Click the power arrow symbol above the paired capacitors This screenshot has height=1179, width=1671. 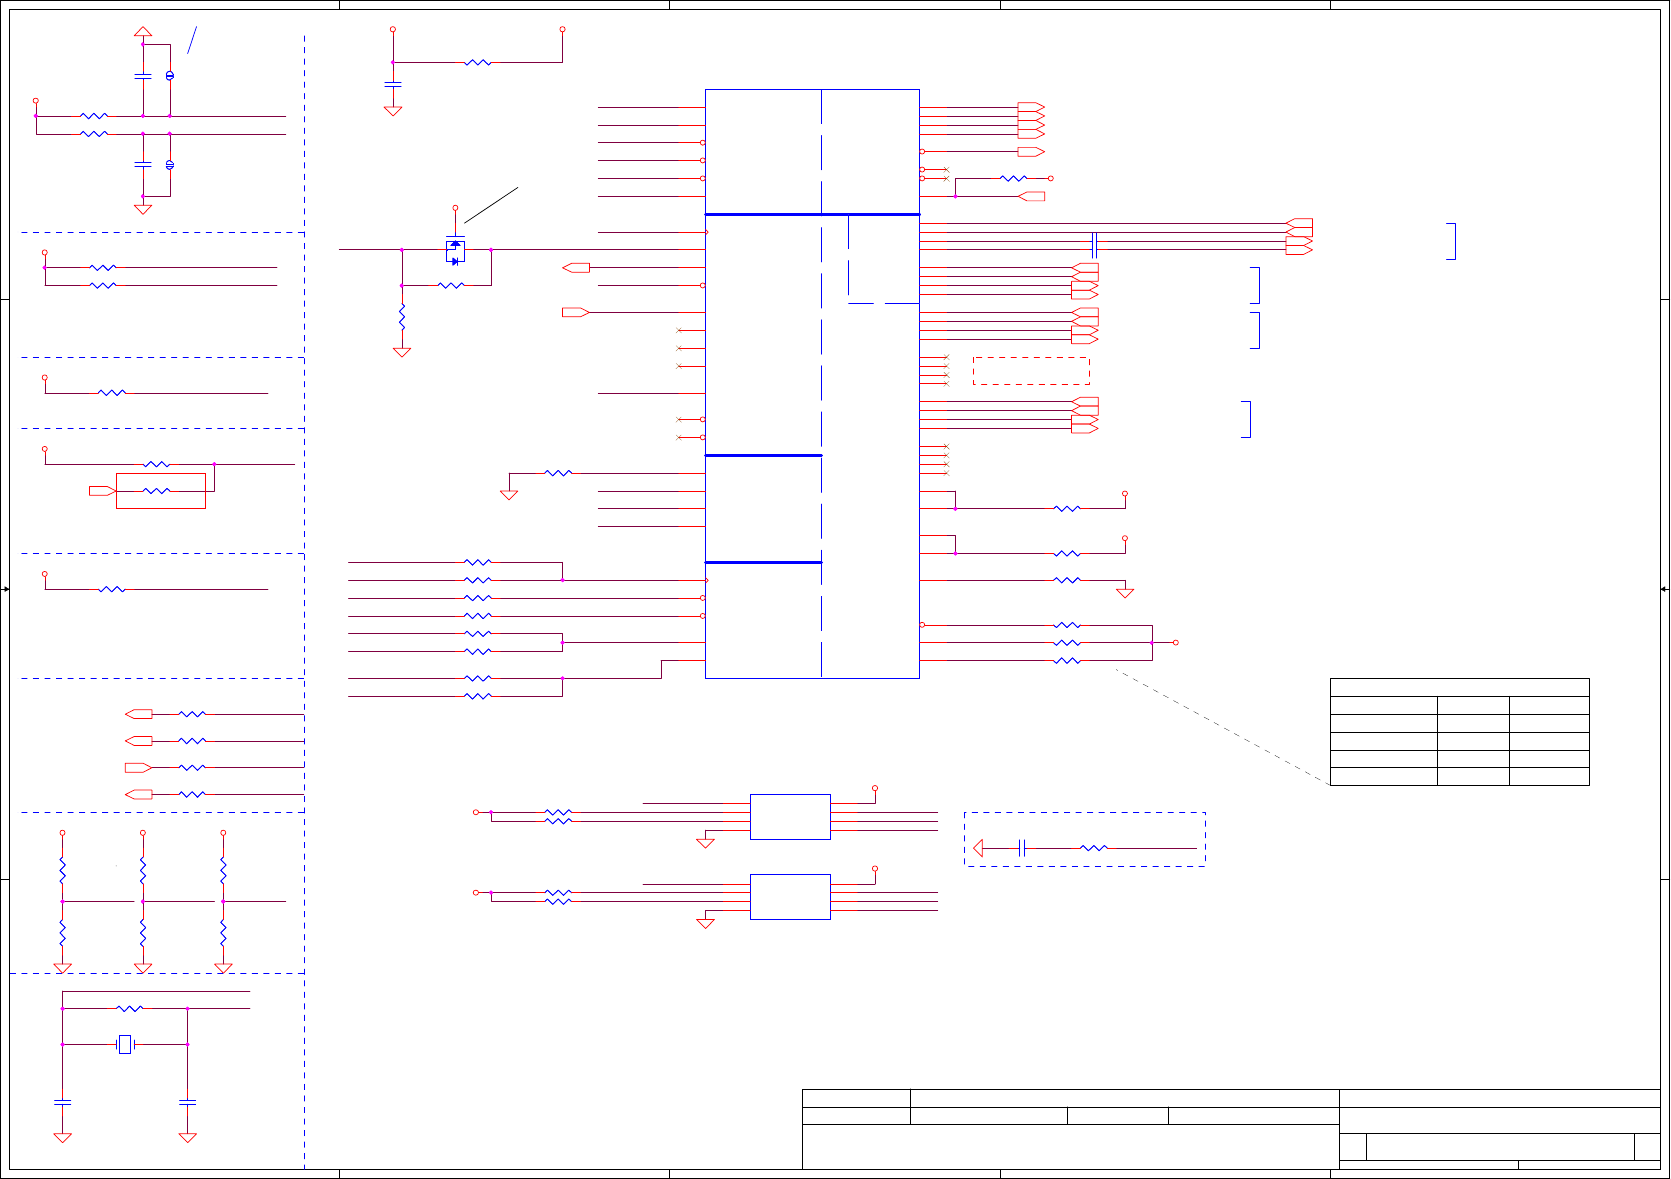point(143,32)
